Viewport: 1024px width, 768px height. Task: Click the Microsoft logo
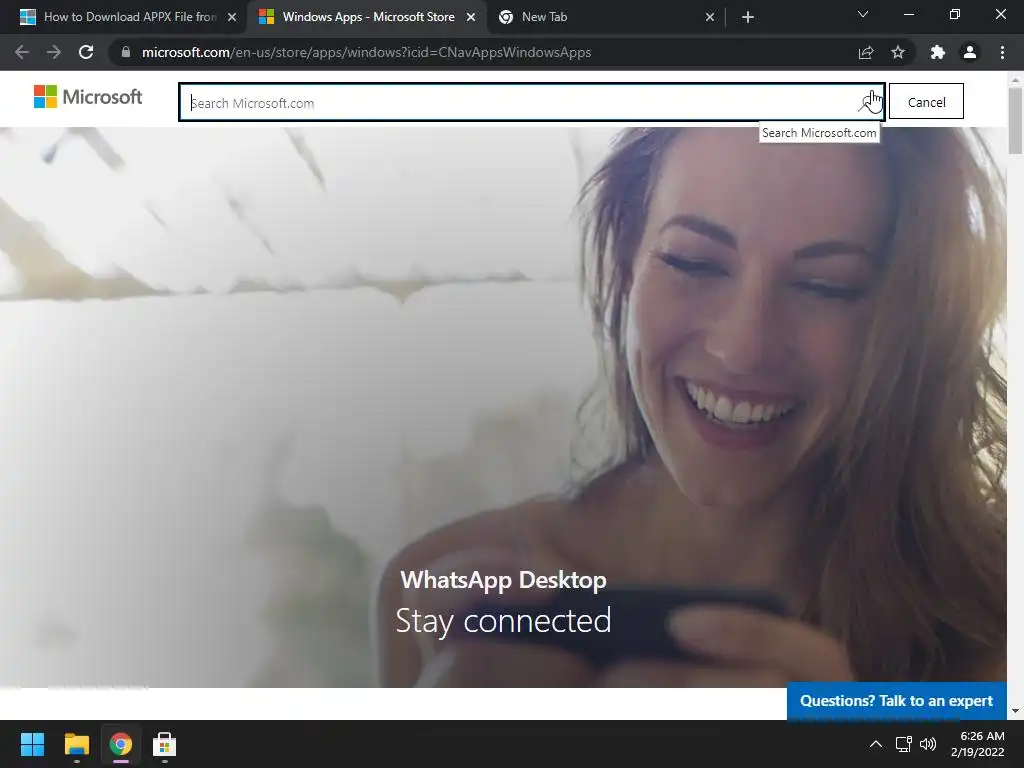tap(88, 97)
